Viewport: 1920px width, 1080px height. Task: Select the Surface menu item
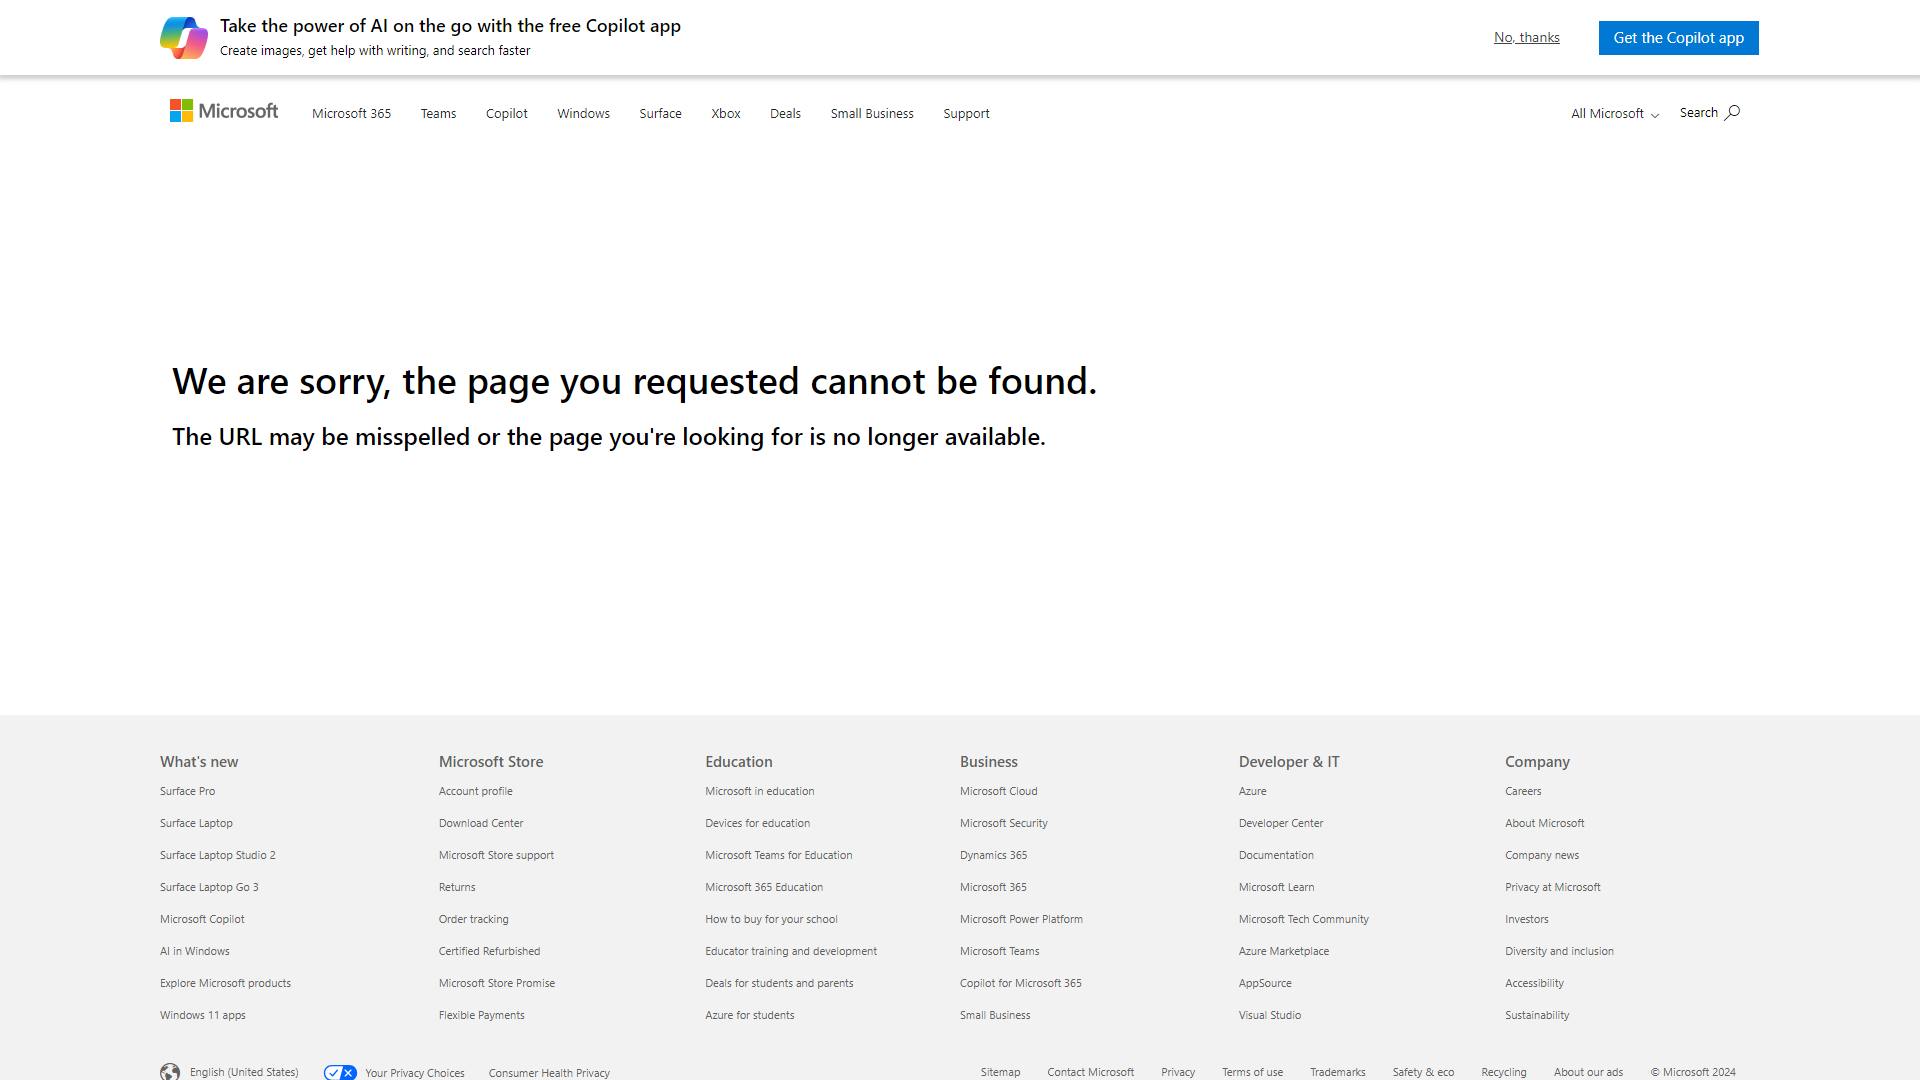660,113
